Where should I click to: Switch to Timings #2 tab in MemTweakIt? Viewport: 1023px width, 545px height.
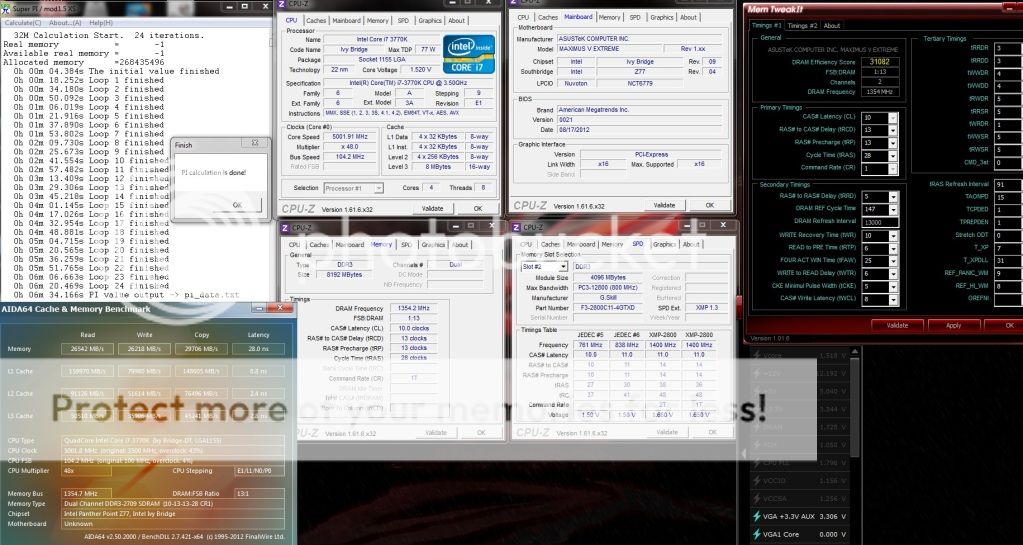pyautogui.click(x=801, y=25)
